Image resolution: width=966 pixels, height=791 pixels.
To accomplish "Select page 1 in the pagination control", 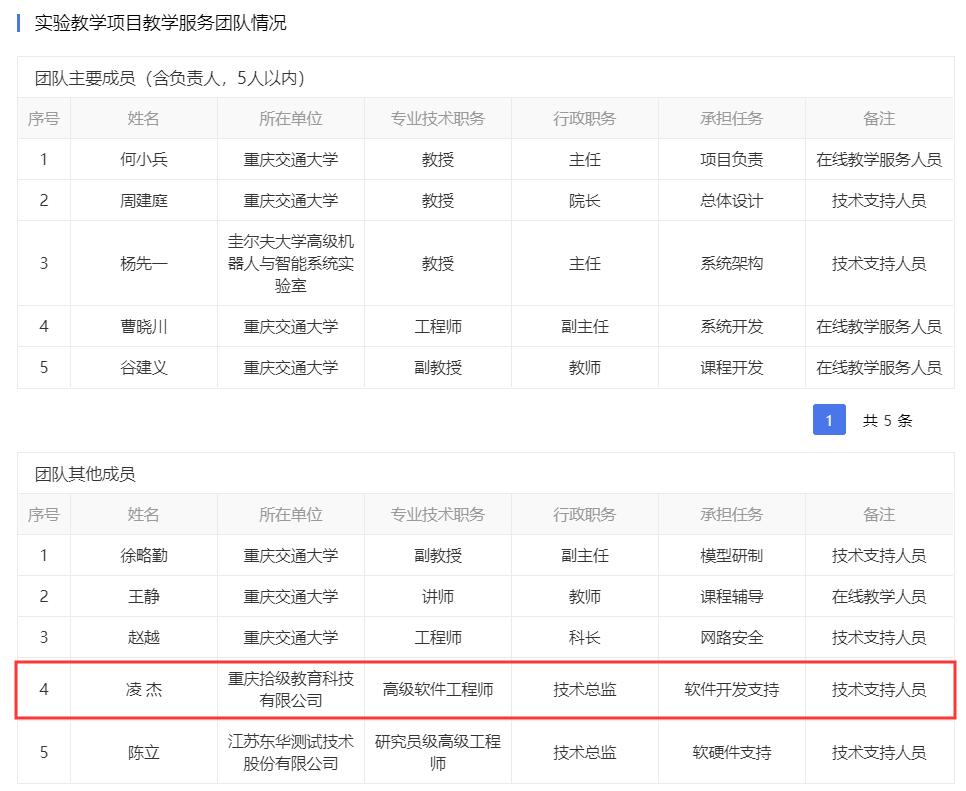I will pyautogui.click(x=828, y=420).
